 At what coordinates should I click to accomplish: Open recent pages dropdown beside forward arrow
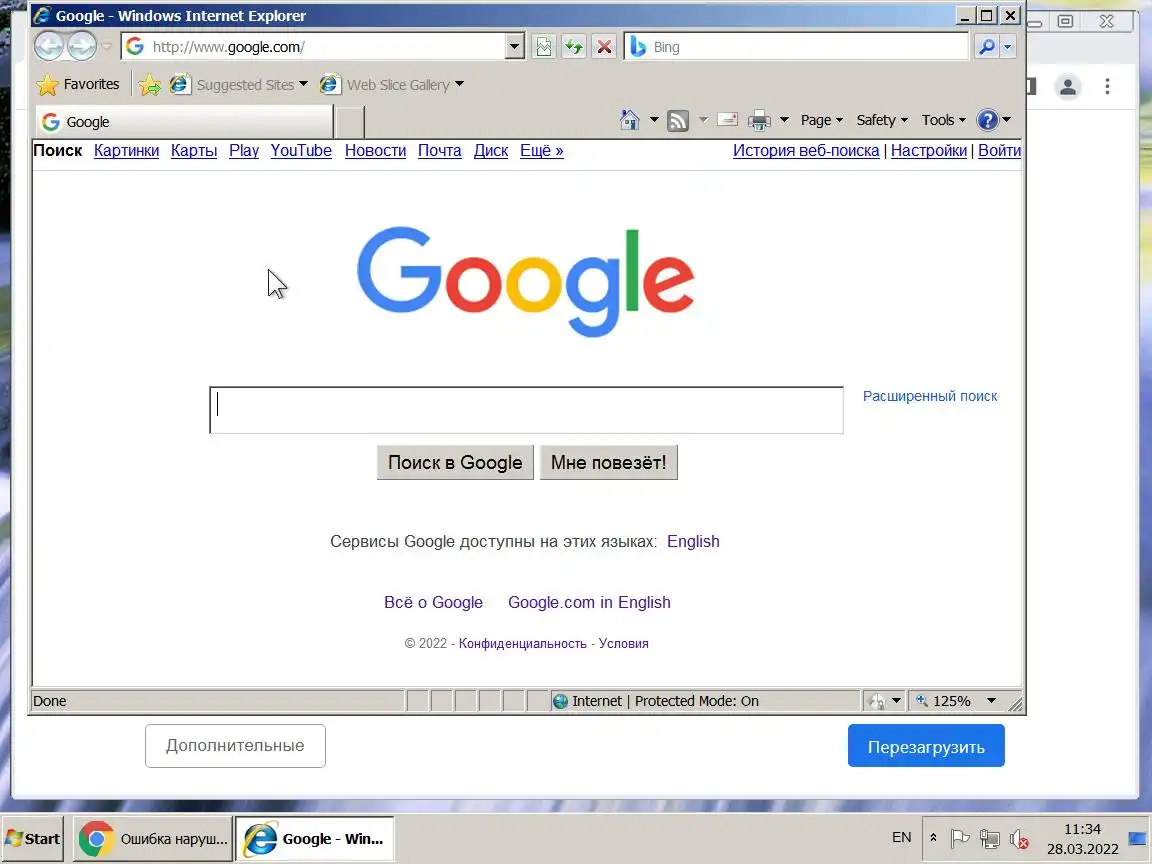[107, 47]
